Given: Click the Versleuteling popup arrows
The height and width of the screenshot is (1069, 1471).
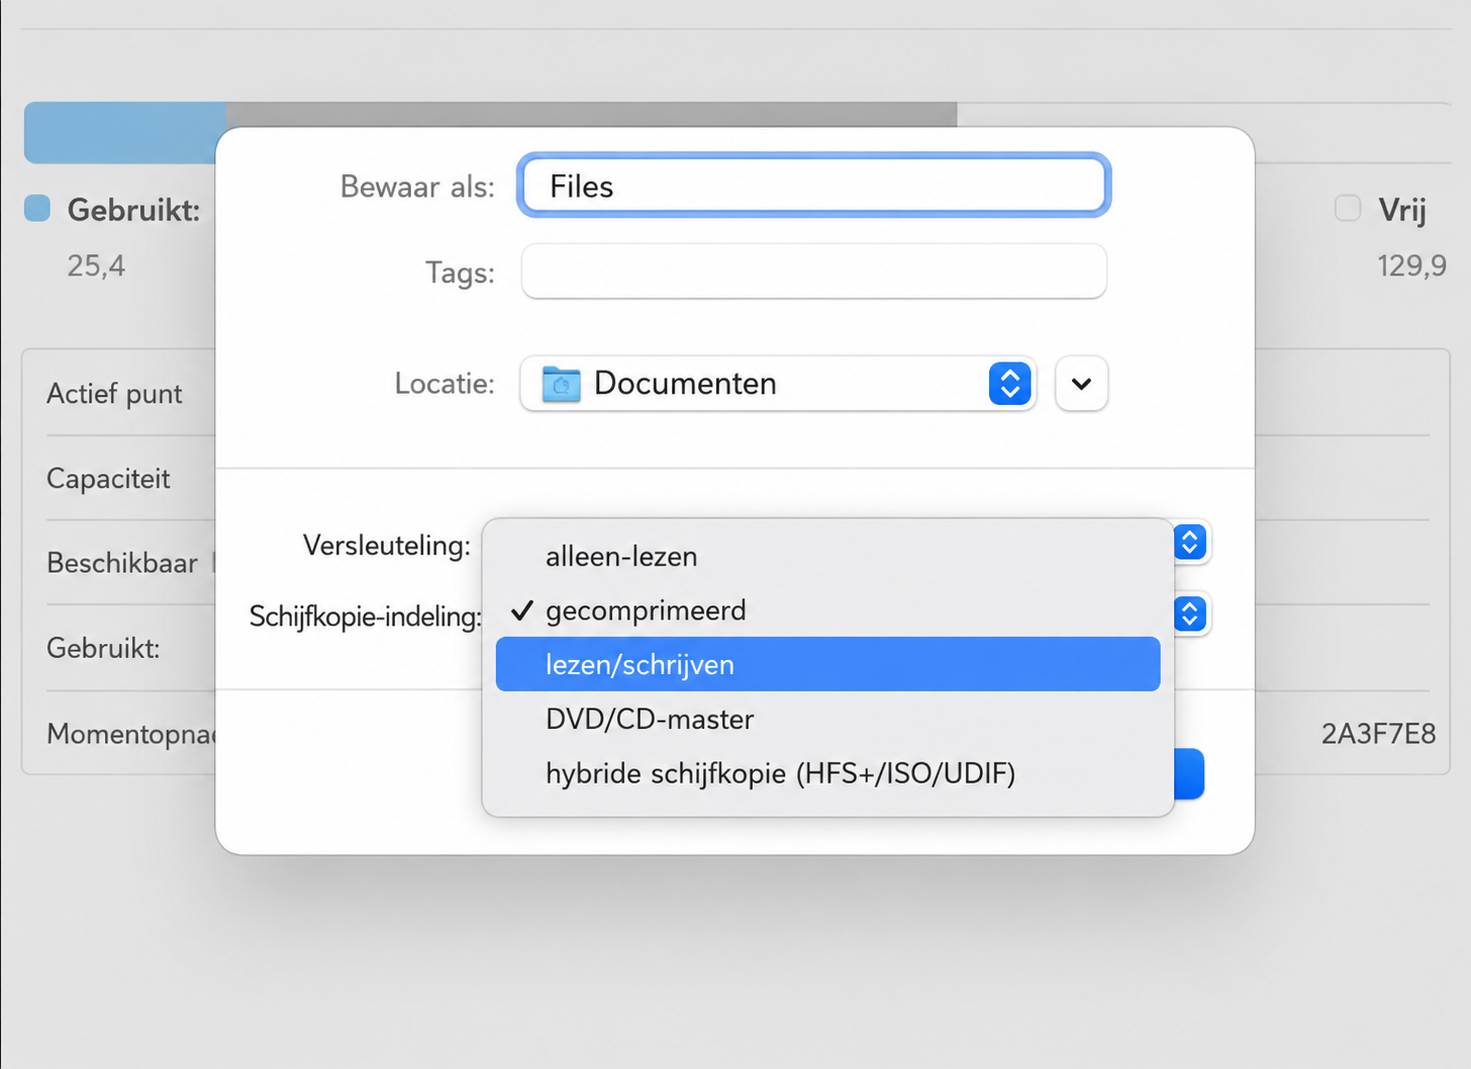Looking at the screenshot, I should (1190, 542).
